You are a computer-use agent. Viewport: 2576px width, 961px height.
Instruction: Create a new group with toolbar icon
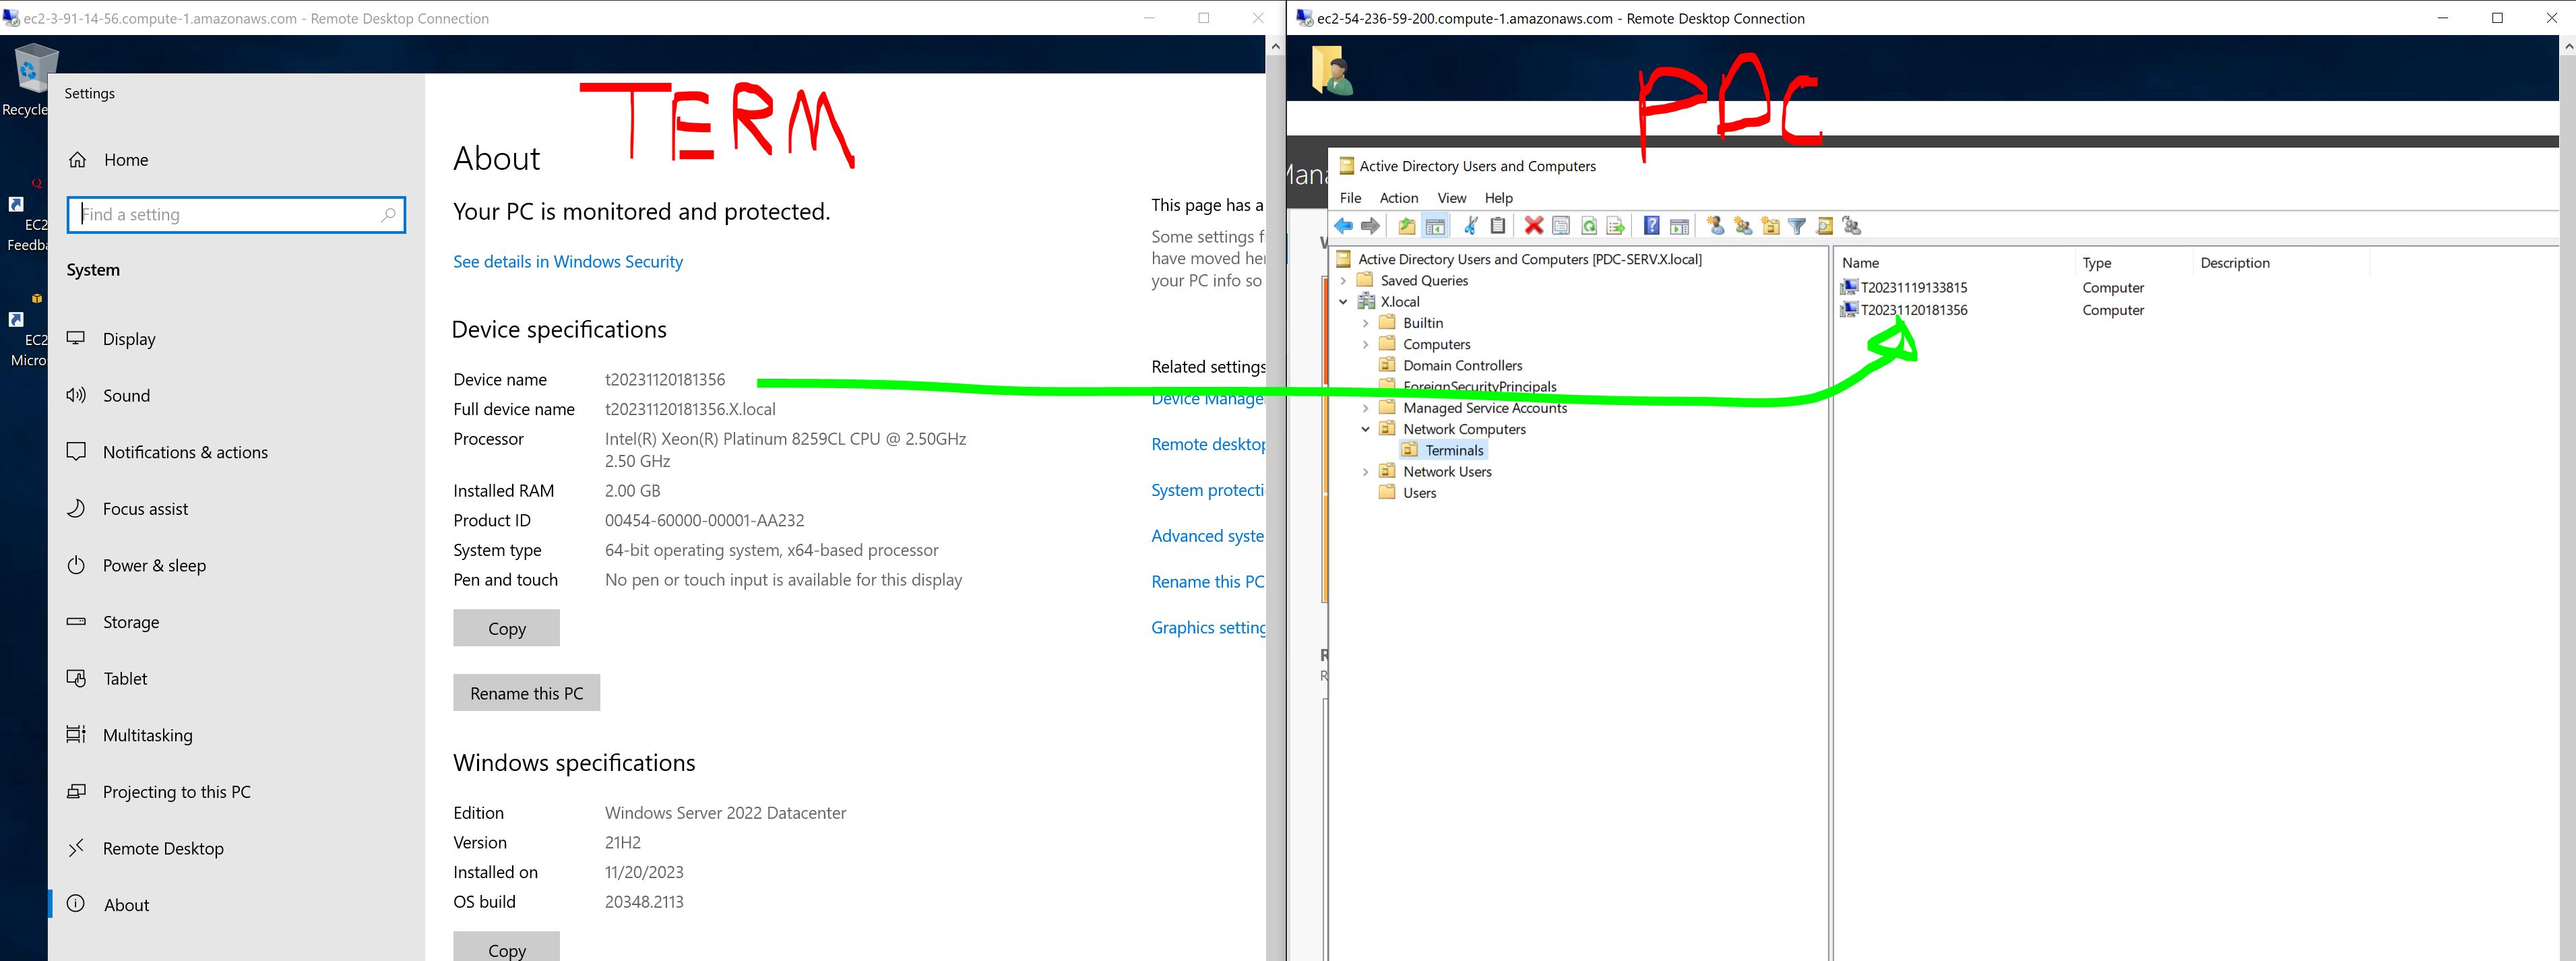[1743, 226]
